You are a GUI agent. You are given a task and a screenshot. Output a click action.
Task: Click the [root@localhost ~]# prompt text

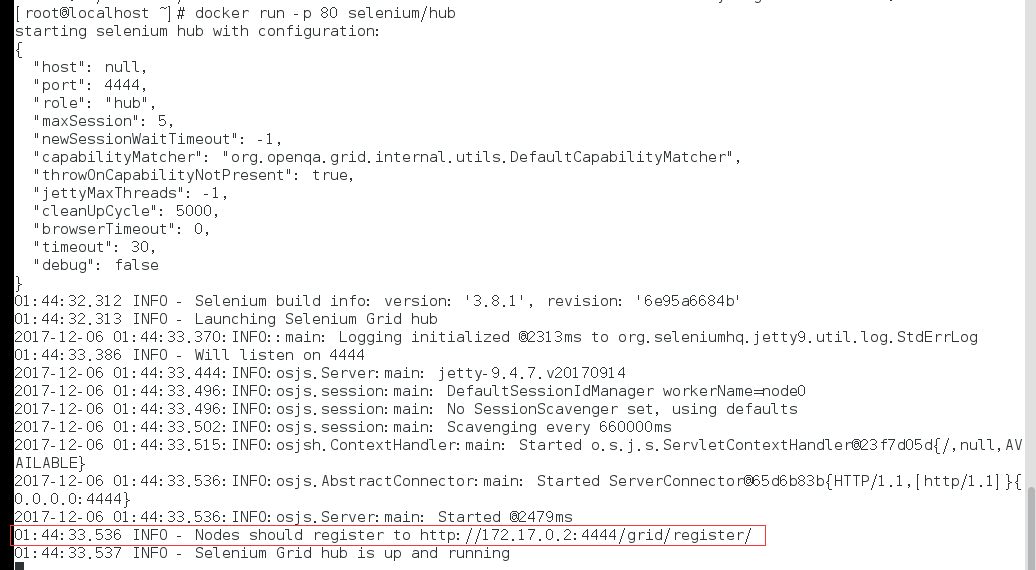(98, 13)
